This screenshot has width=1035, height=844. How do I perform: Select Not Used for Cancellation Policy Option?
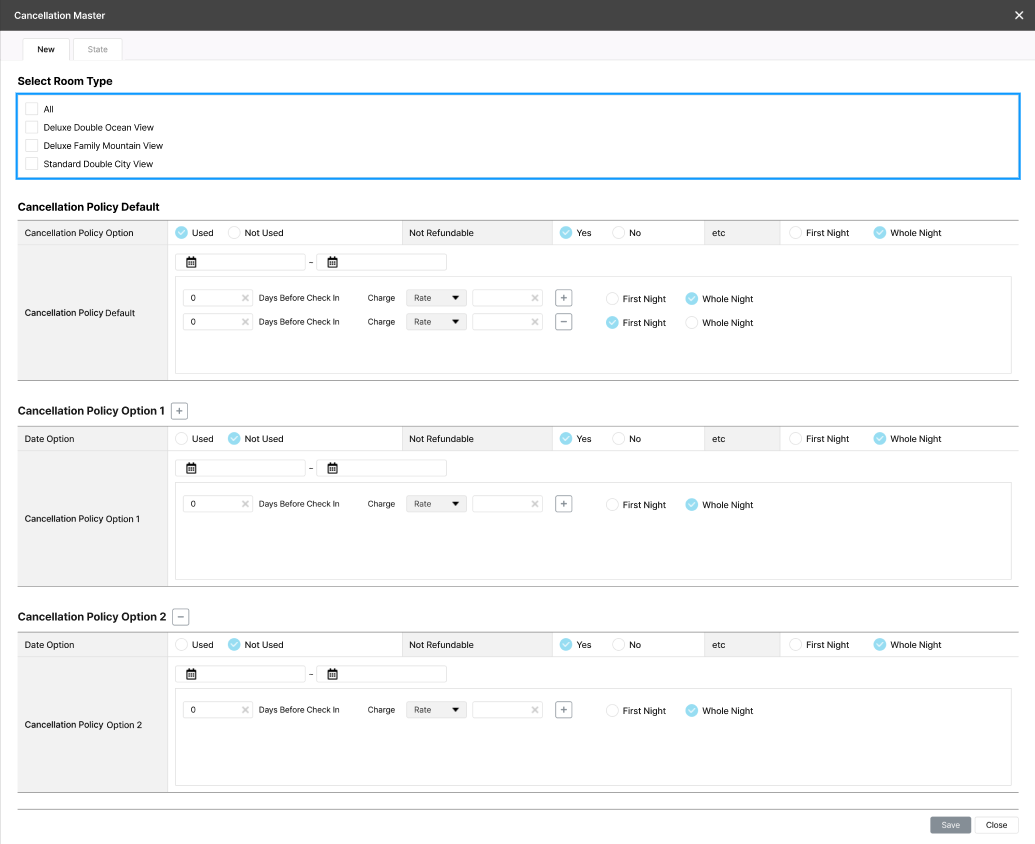click(234, 233)
